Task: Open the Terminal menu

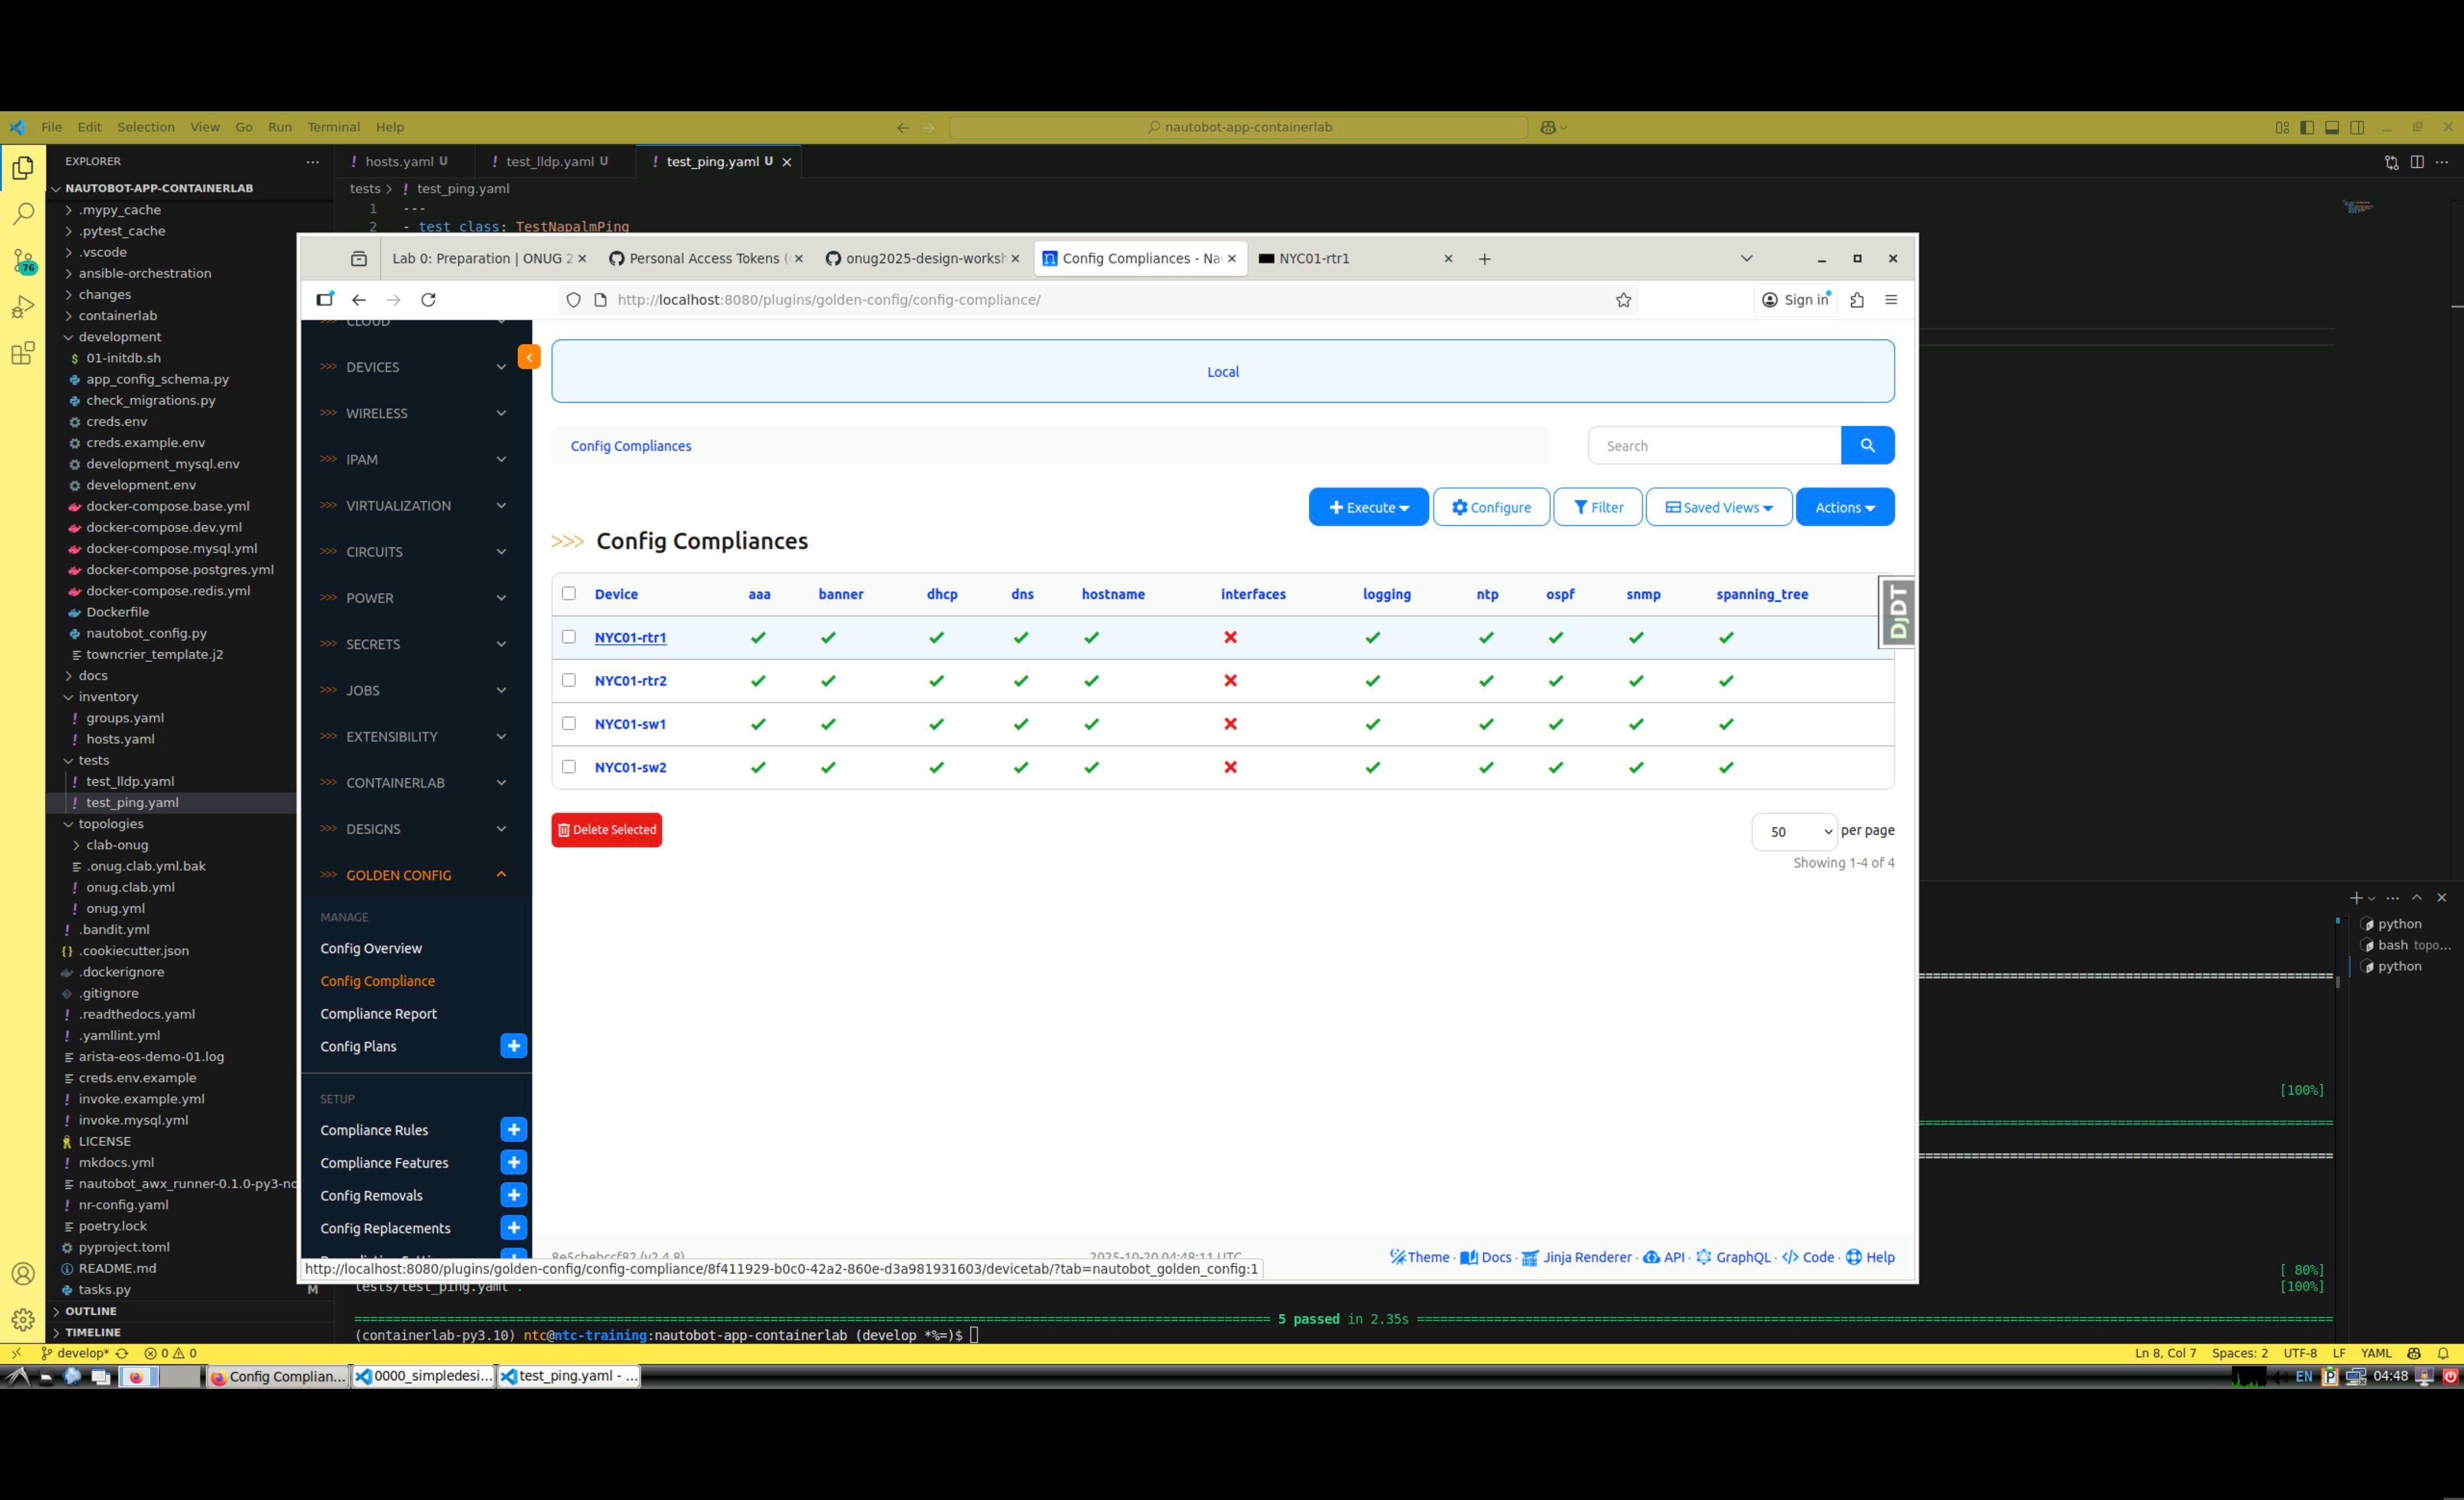Action: click(333, 127)
